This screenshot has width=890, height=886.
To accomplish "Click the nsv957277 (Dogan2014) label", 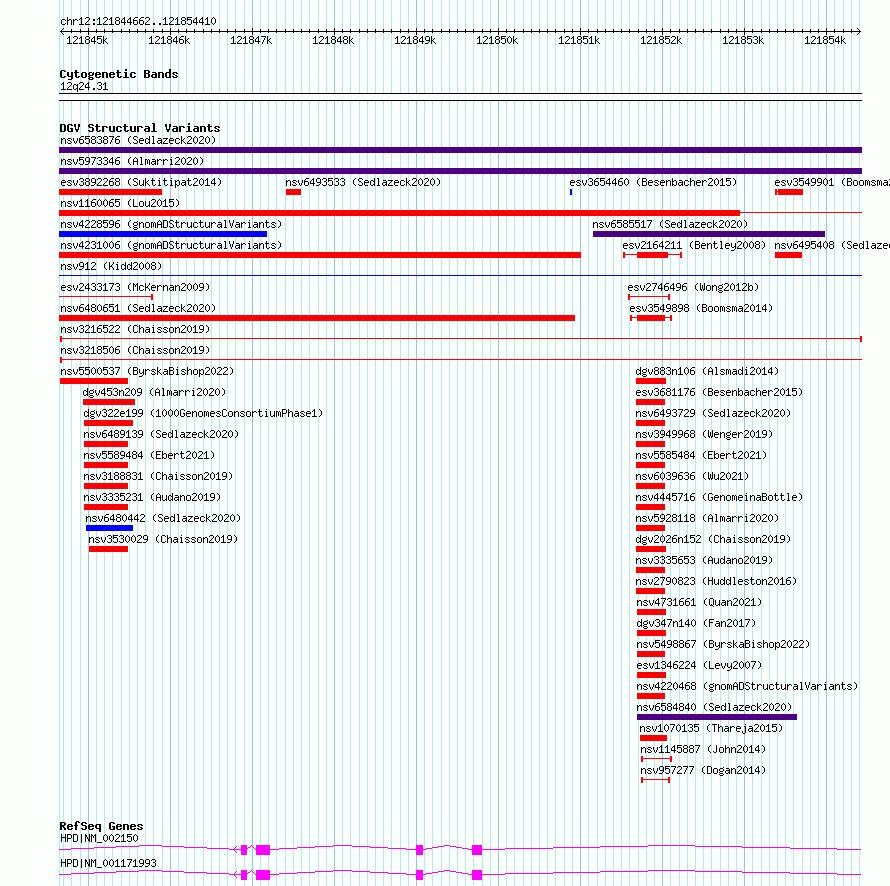I will pyautogui.click(x=703, y=770).
